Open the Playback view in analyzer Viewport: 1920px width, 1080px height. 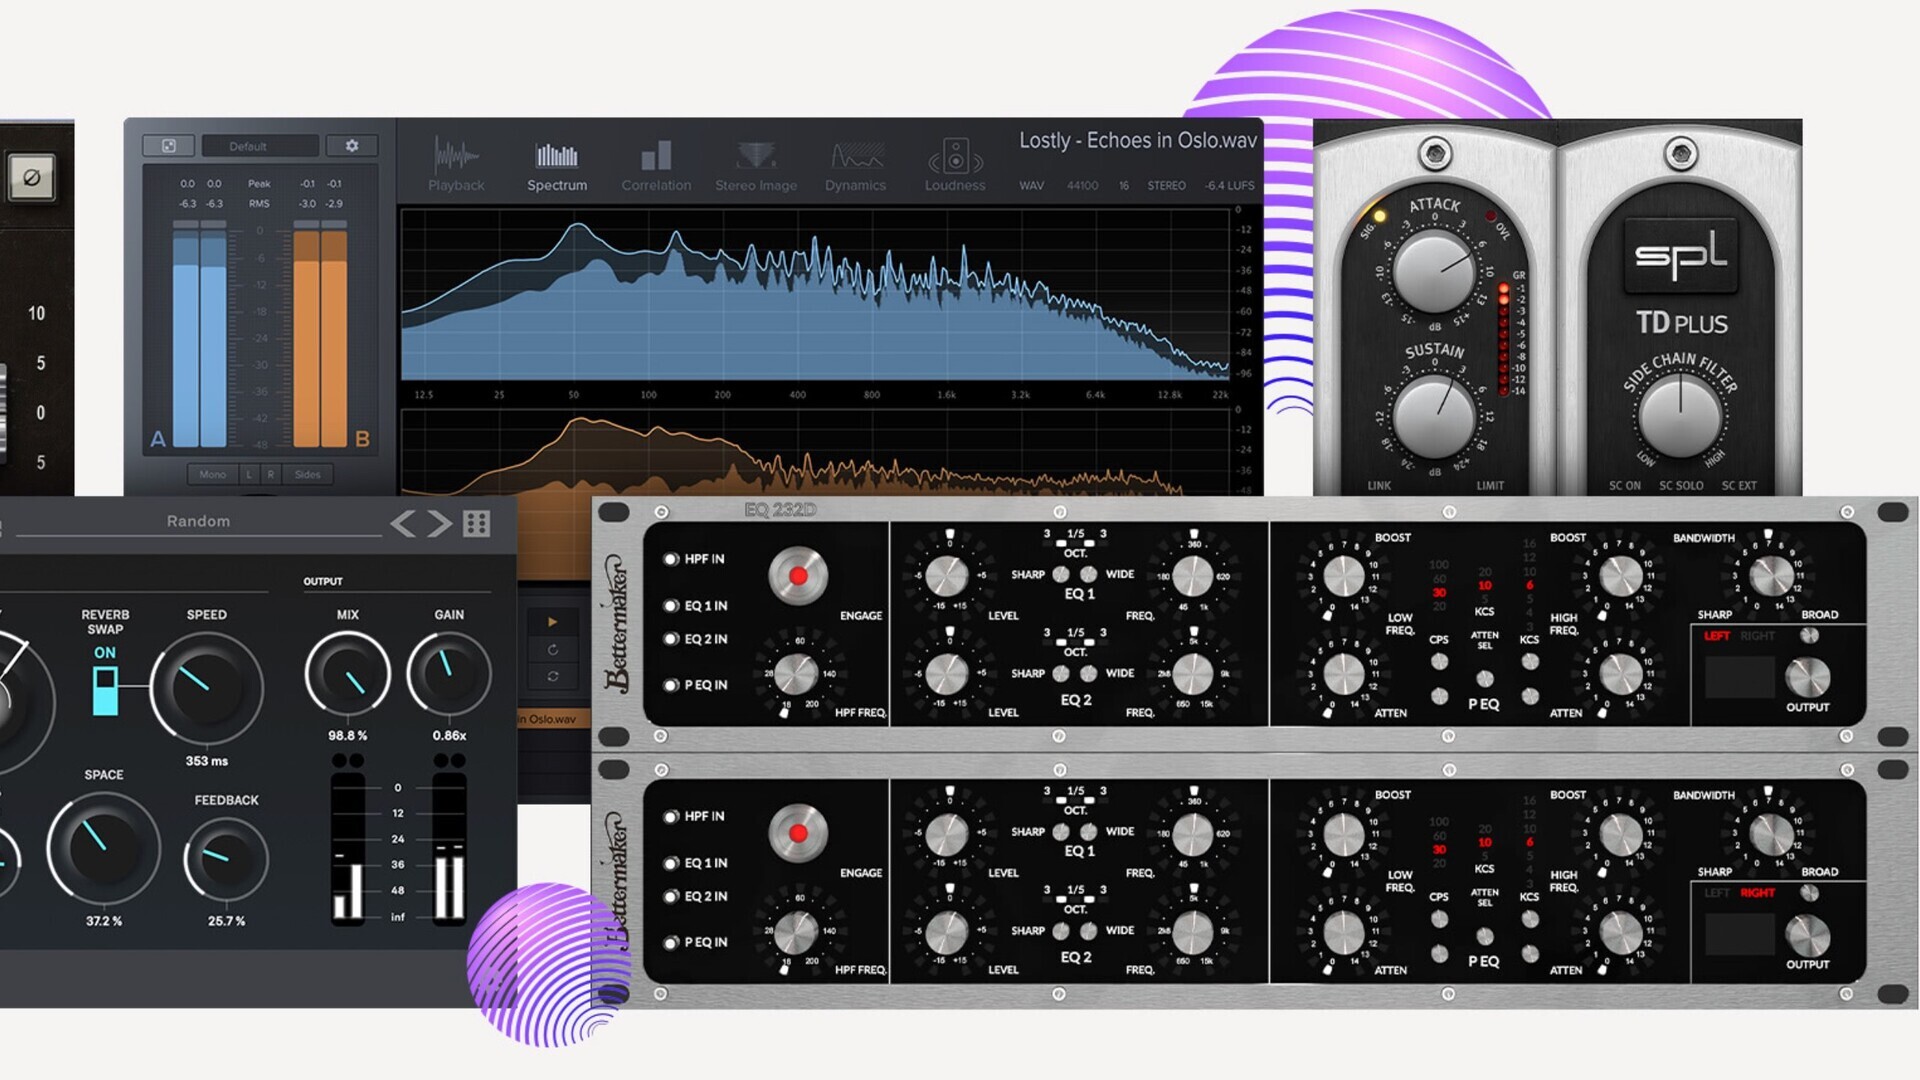point(456,165)
